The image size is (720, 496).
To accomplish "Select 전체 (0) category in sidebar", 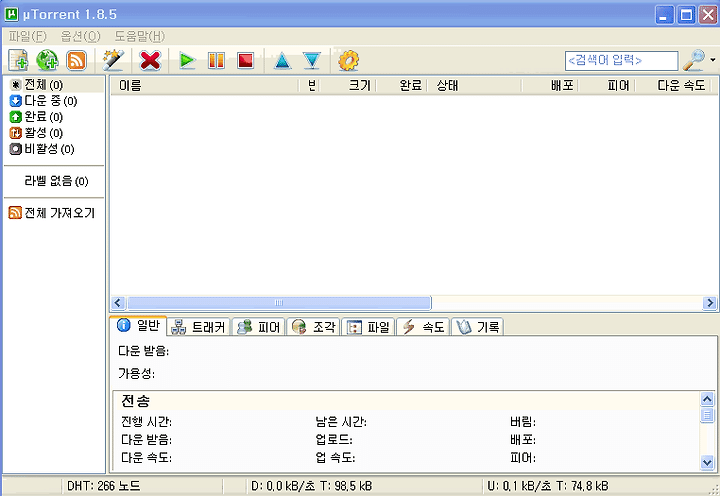I will 54,85.
